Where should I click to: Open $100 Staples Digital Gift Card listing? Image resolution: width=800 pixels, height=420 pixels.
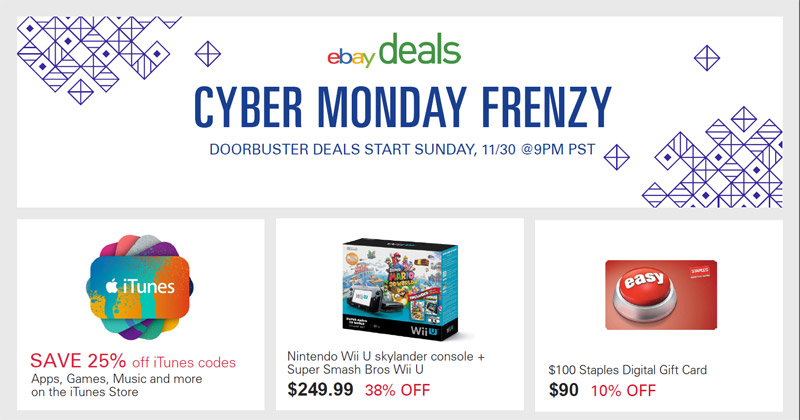tap(628, 370)
